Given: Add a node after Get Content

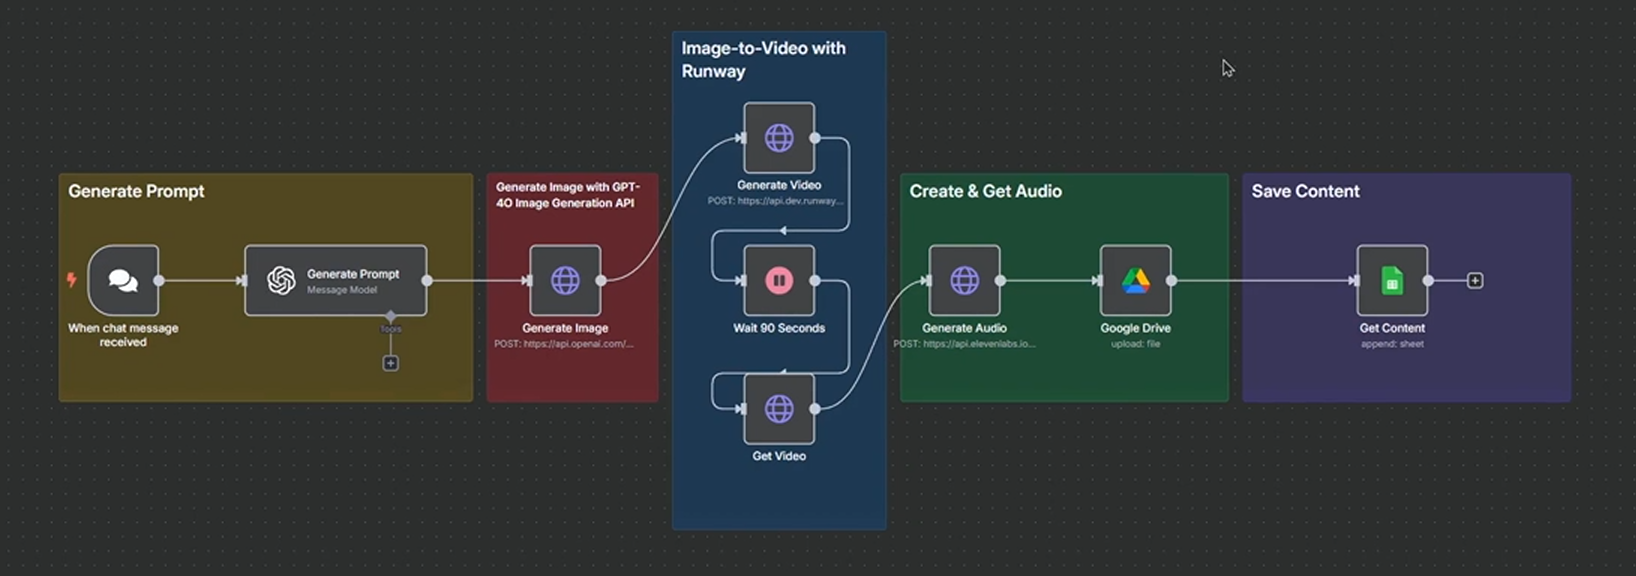Looking at the screenshot, I should [x=1475, y=281].
